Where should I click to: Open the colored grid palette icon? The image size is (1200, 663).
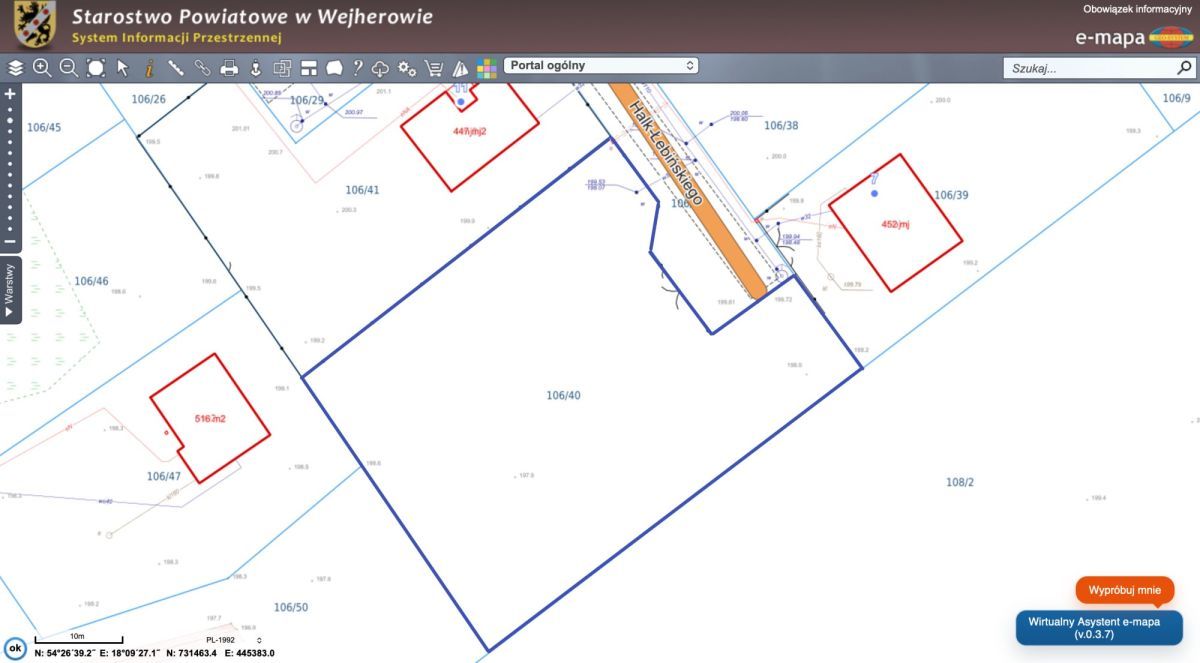coord(487,68)
